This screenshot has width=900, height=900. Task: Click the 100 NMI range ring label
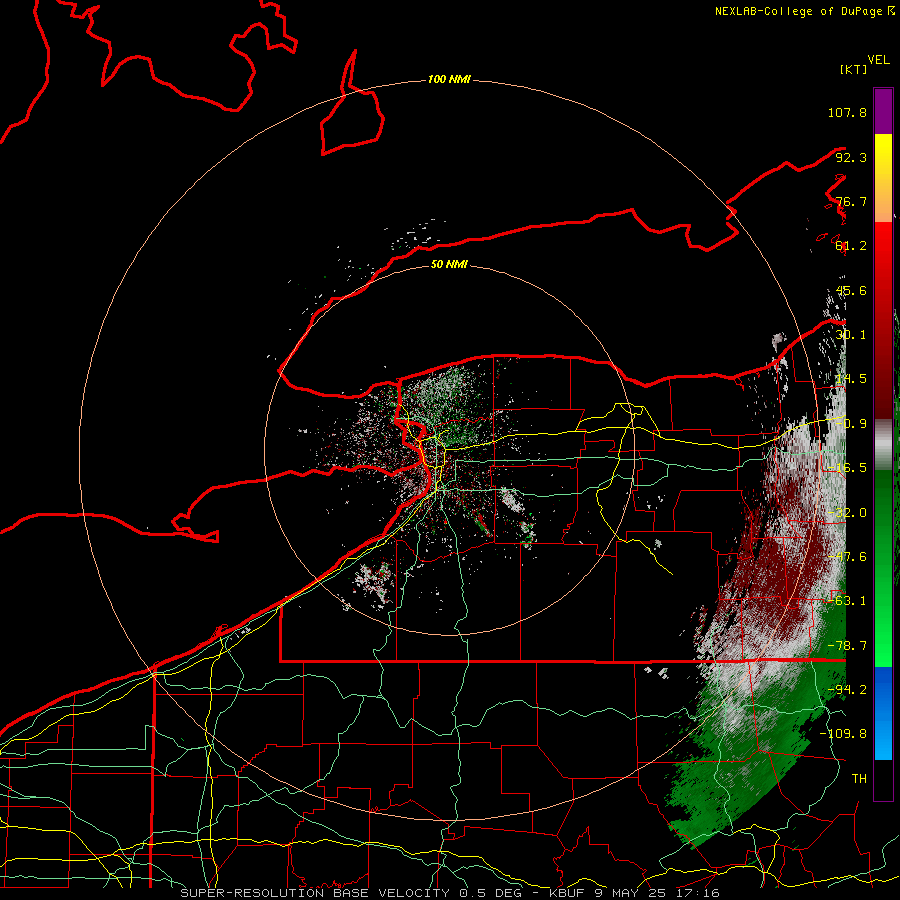[x=449, y=79]
